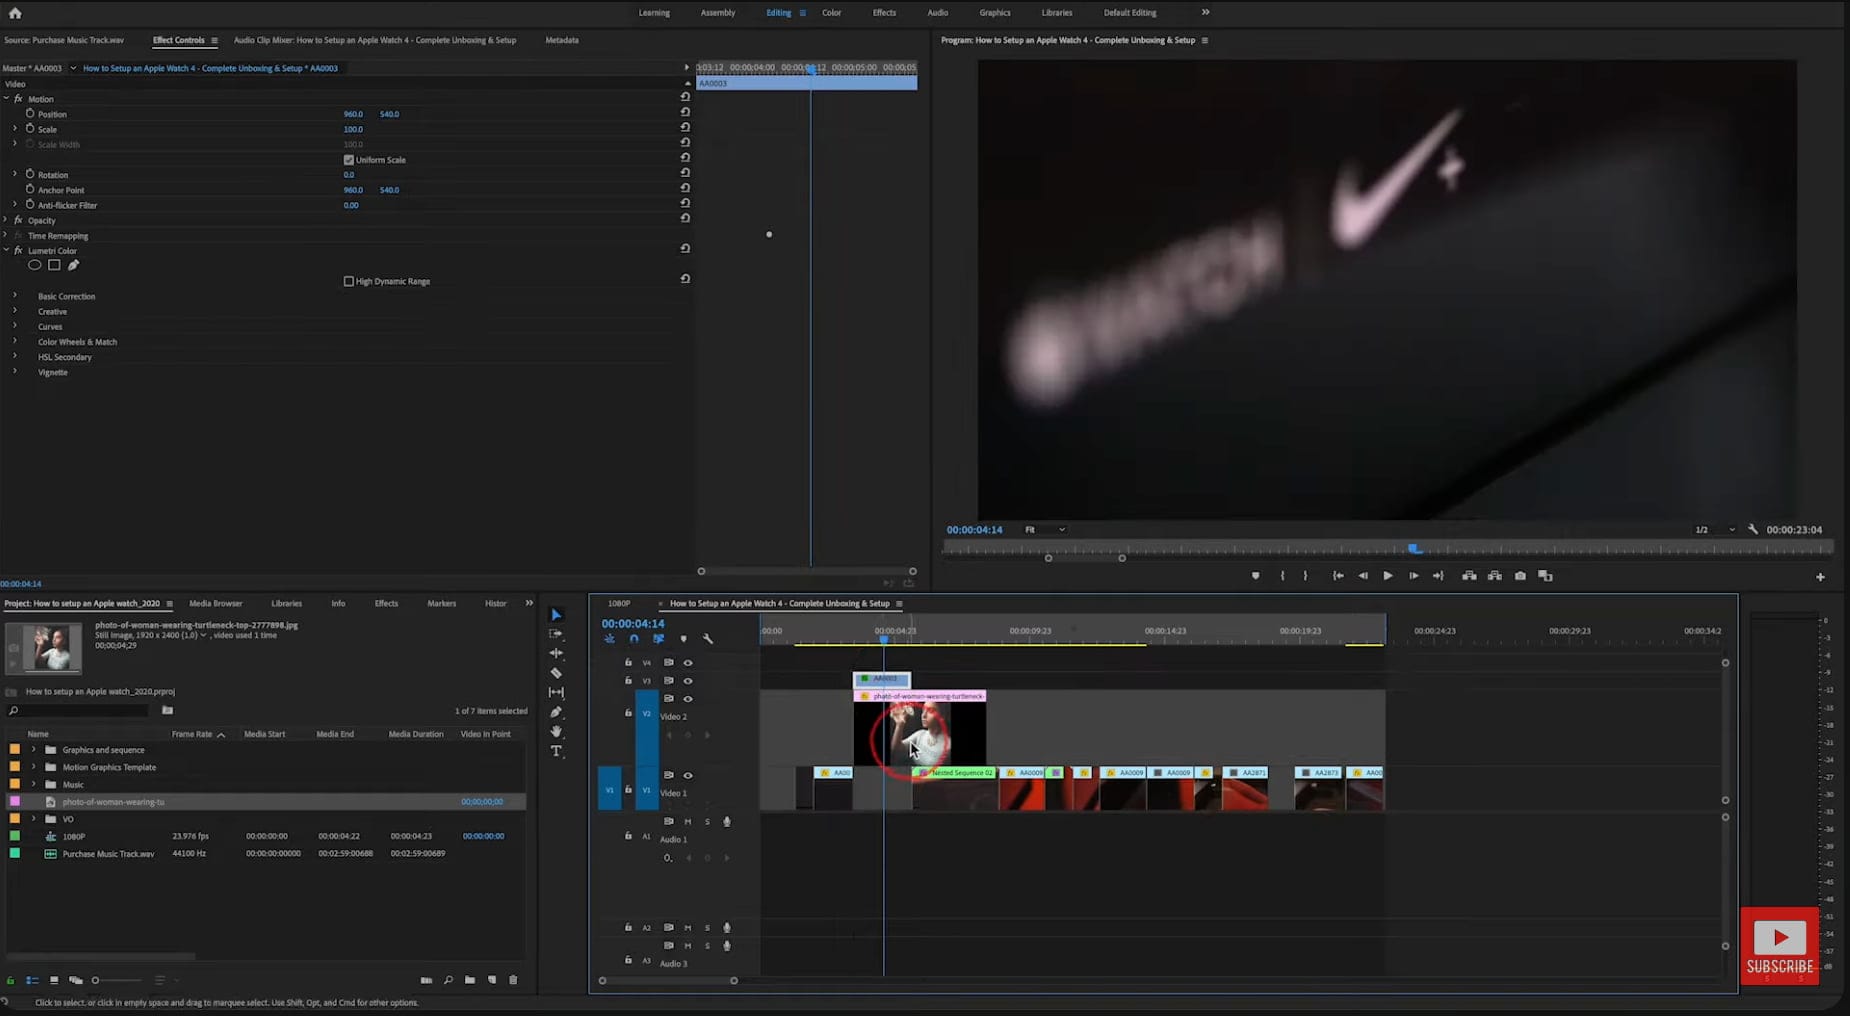Screen dimensions: 1850x1016
Task: Create 4-point polygon mask under Lumetri Color
Action: tap(54, 265)
